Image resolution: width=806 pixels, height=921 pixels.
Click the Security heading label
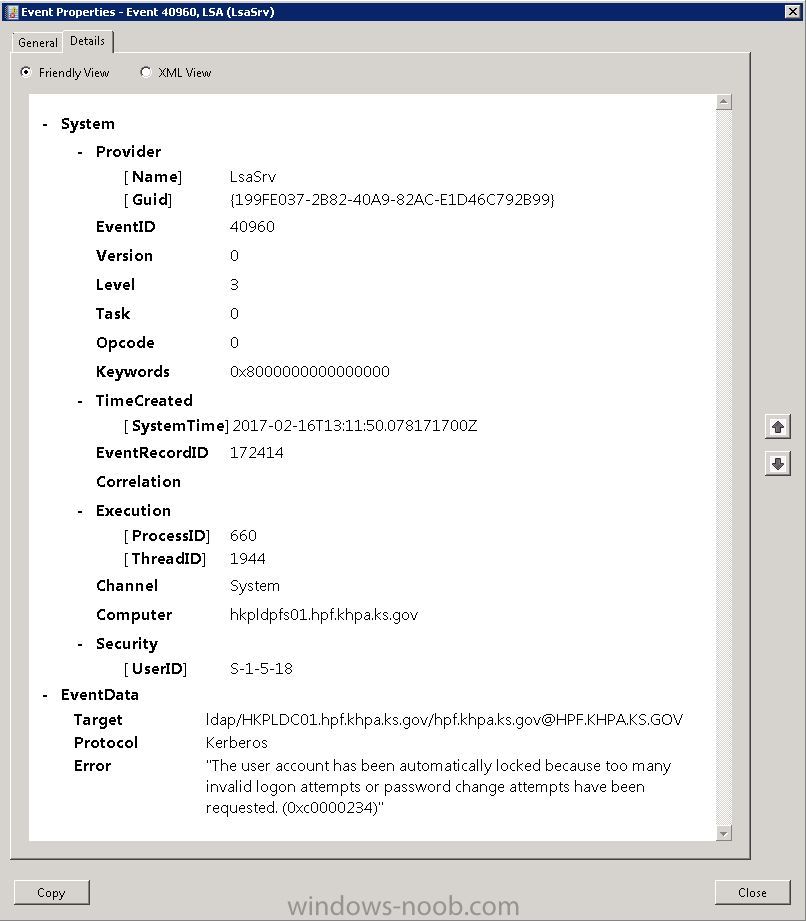[x=127, y=644]
